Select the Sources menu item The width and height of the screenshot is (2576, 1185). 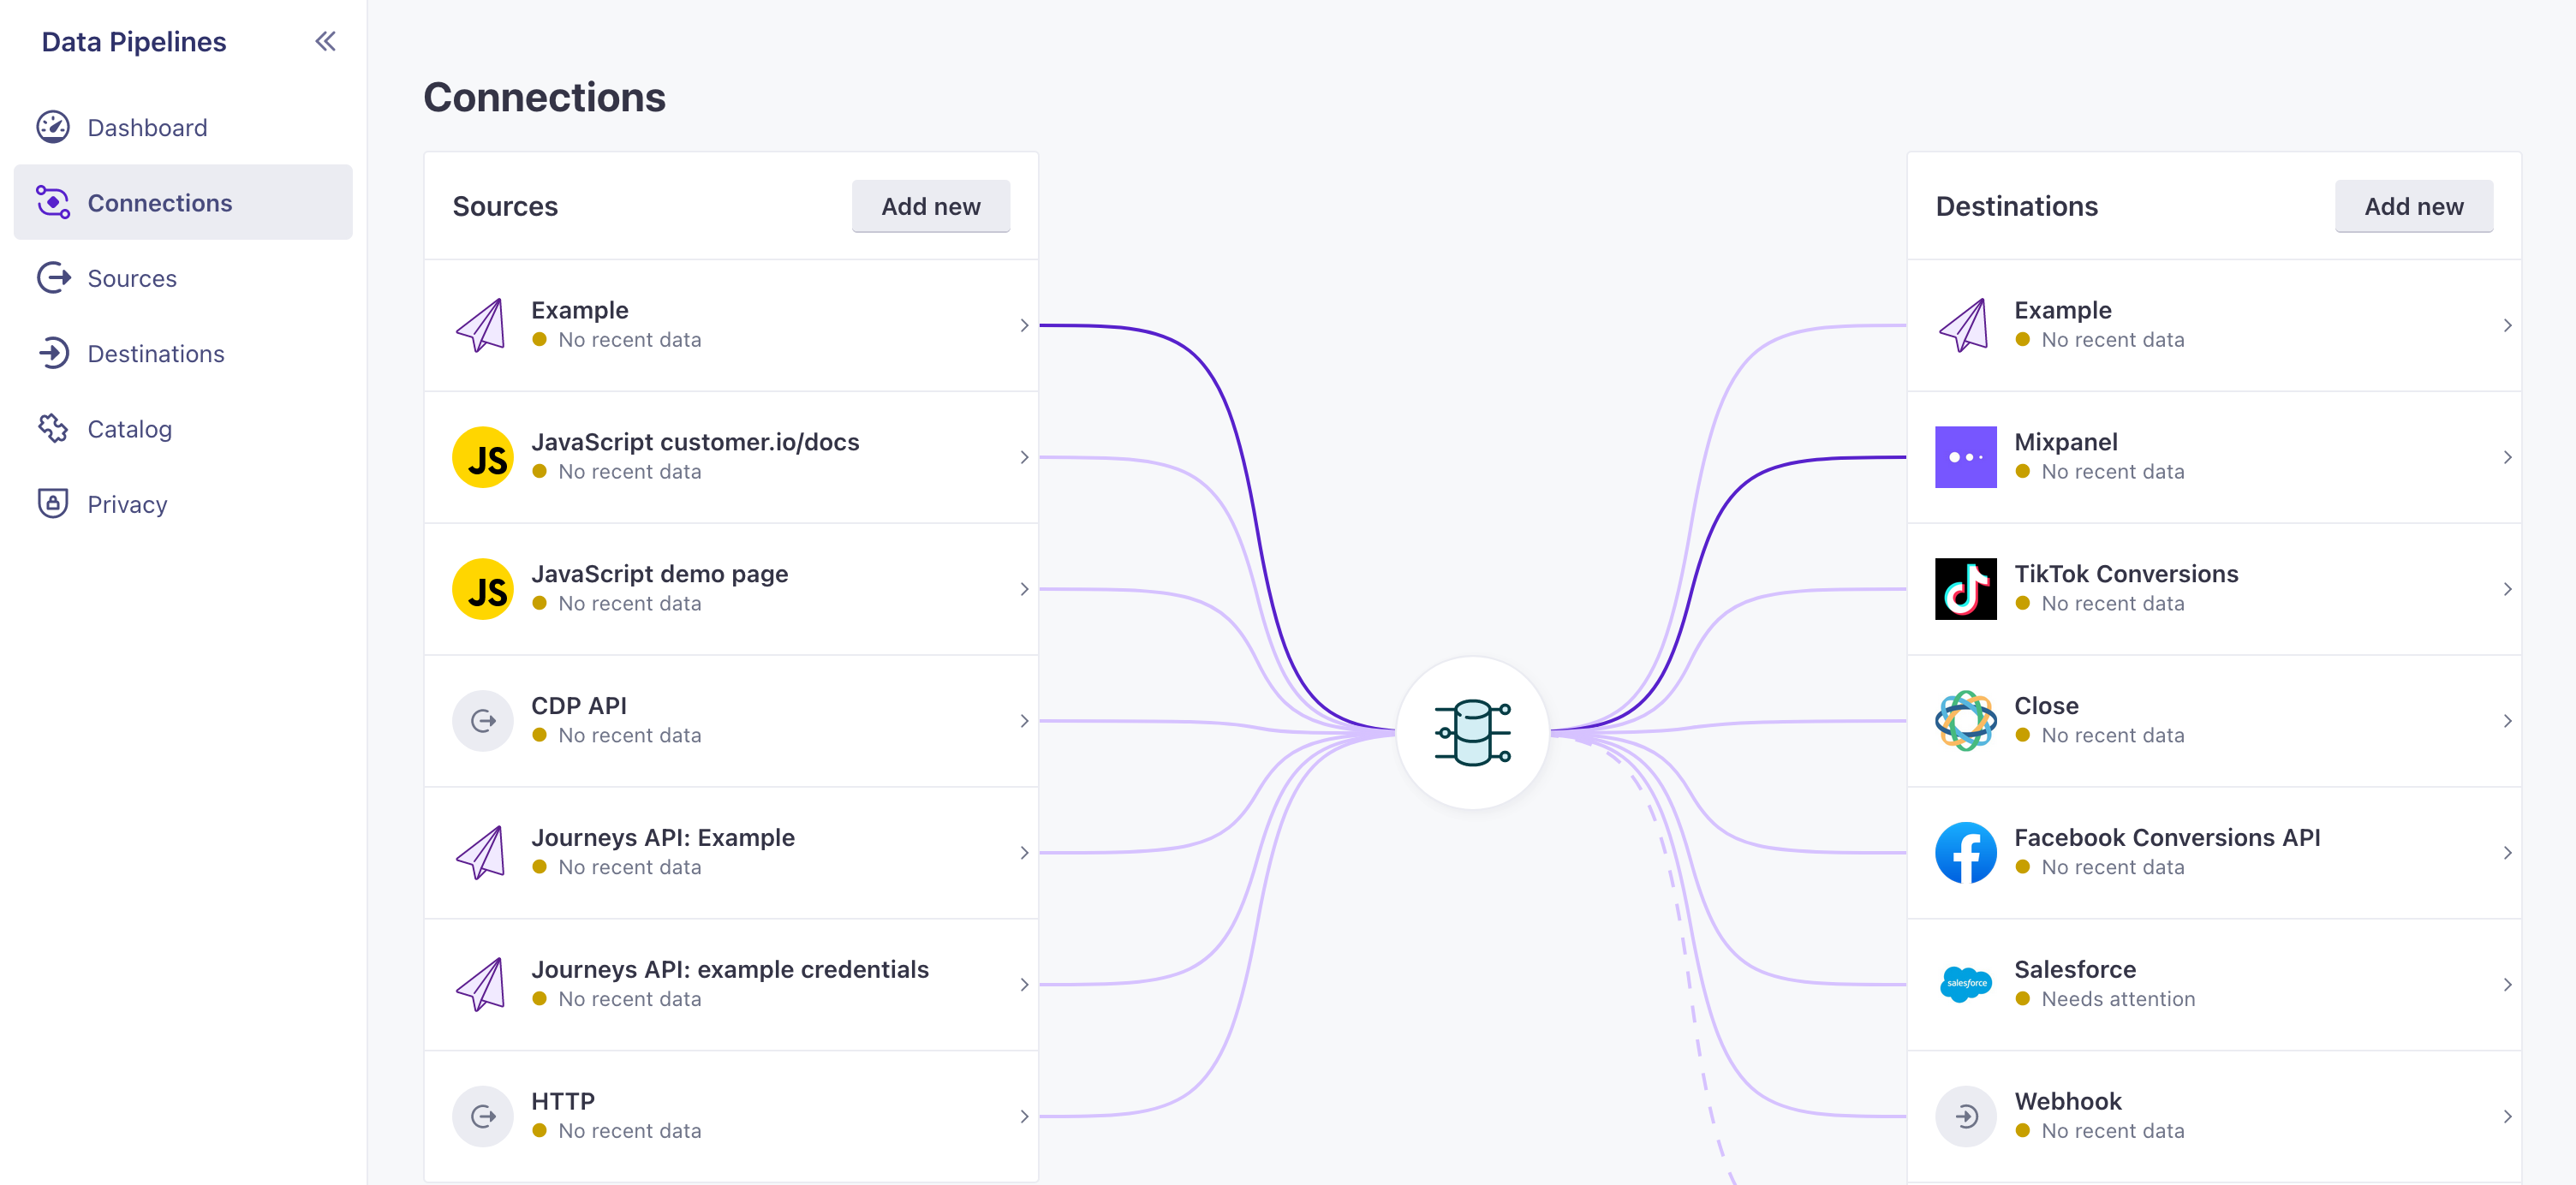click(x=131, y=277)
